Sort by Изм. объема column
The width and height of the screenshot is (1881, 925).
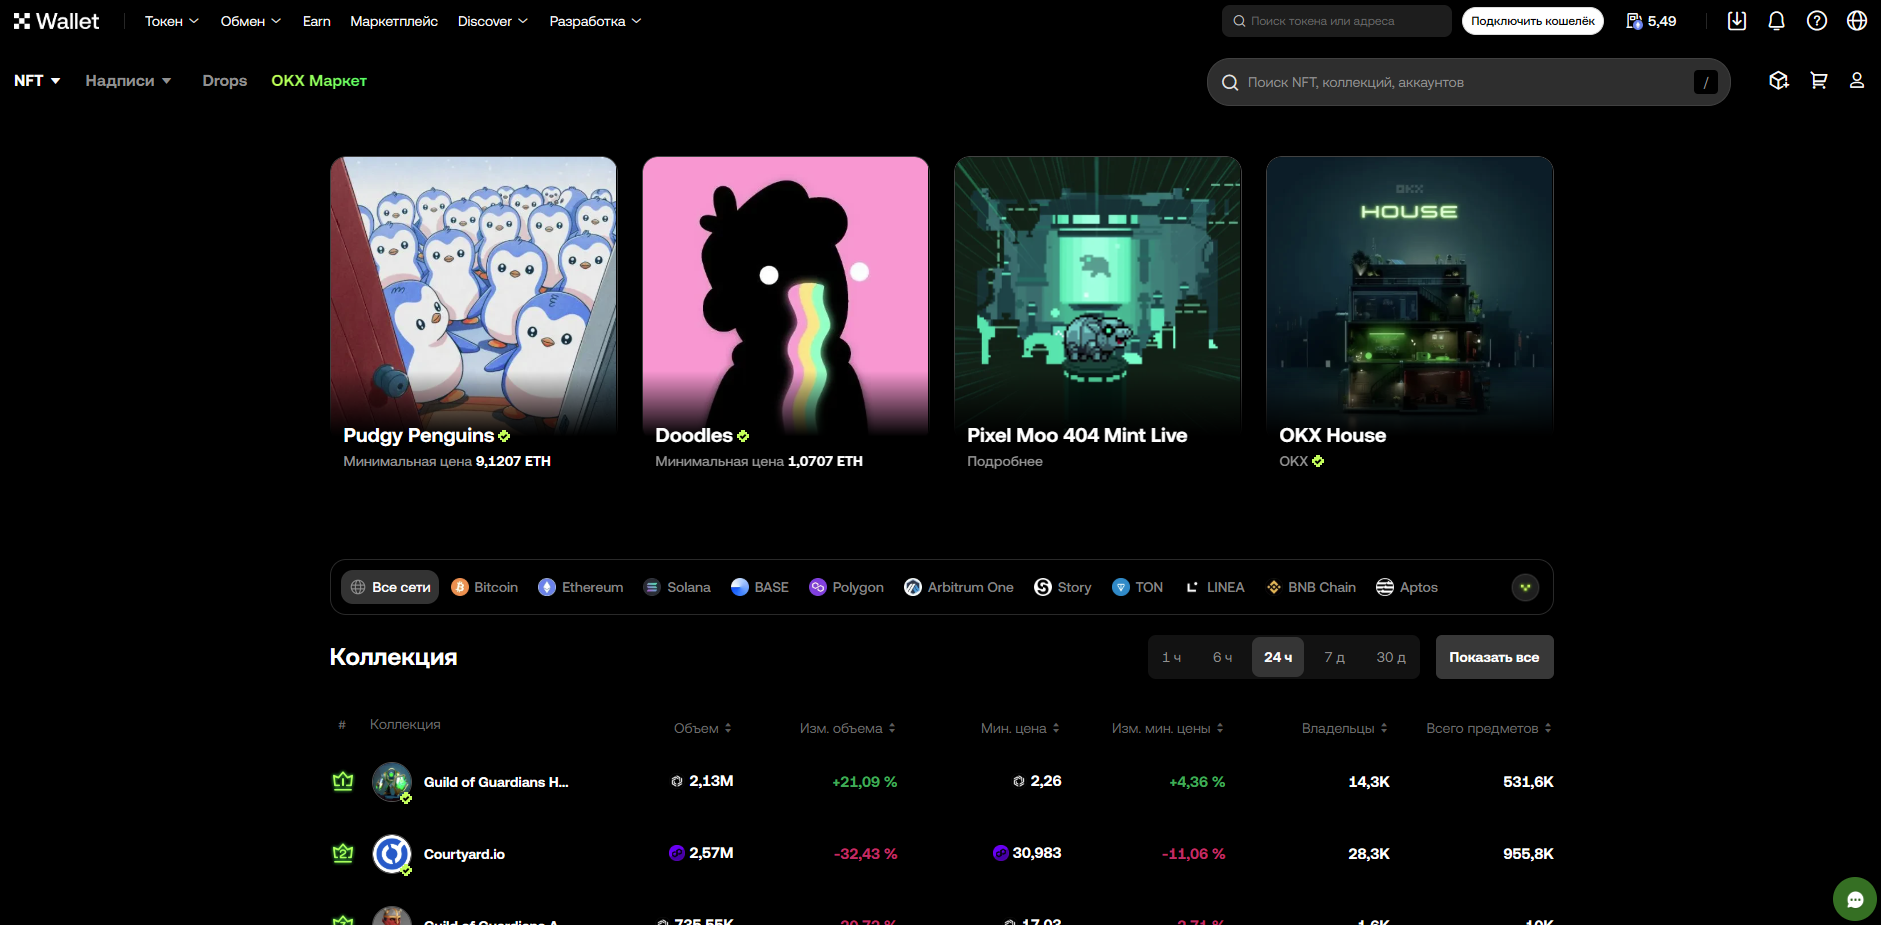click(848, 728)
